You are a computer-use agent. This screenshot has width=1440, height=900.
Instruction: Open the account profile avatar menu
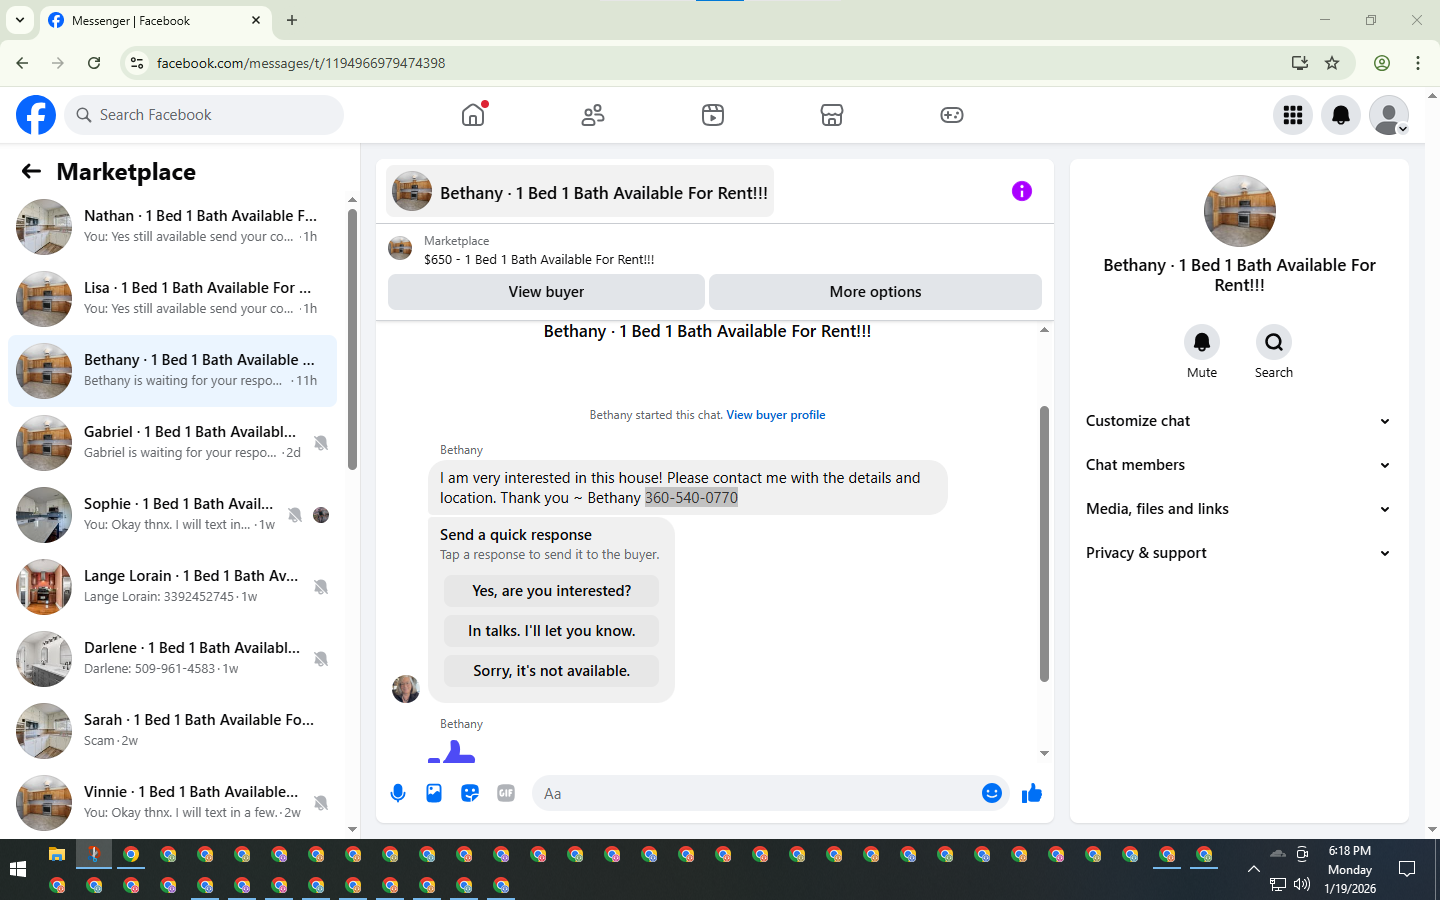1389,115
